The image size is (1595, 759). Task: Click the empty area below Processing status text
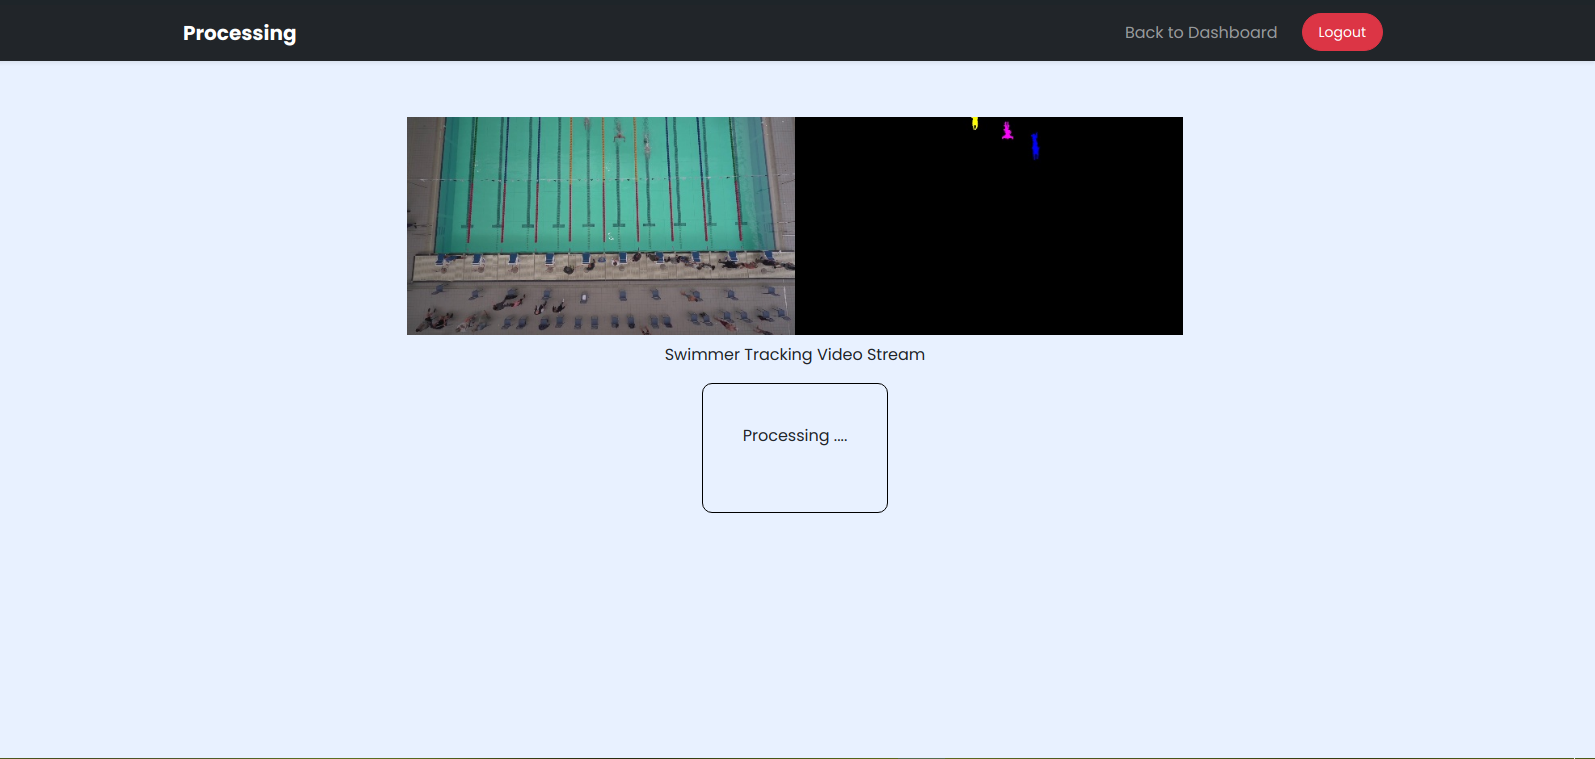point(794,482)
